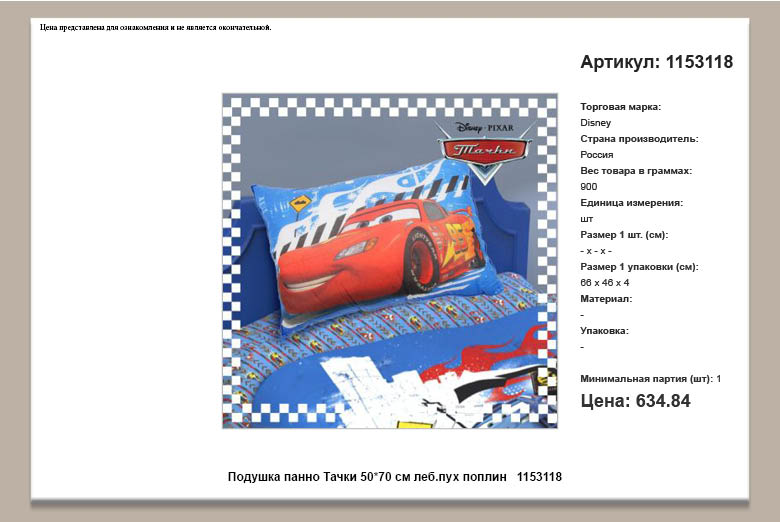The image size is (780, 522).
Task: Click the 'Минимальная партия (шт): 1' line
Action: pyautogui.click(x=651, y=379)
